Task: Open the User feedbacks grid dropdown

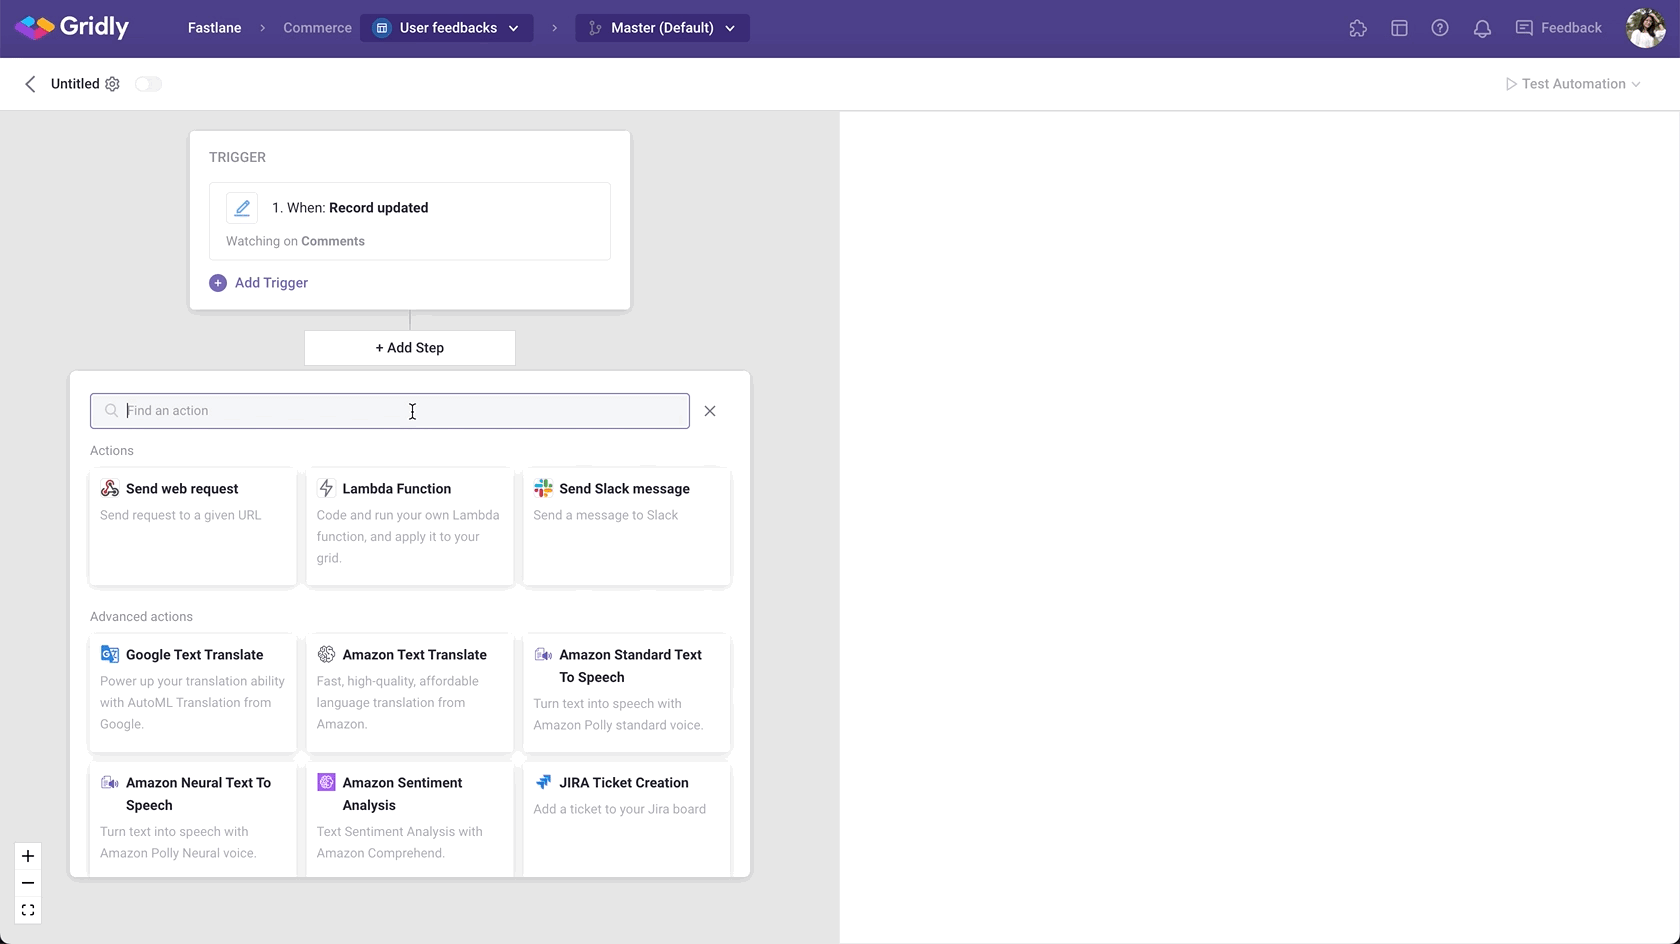Action: coord(446,28)
